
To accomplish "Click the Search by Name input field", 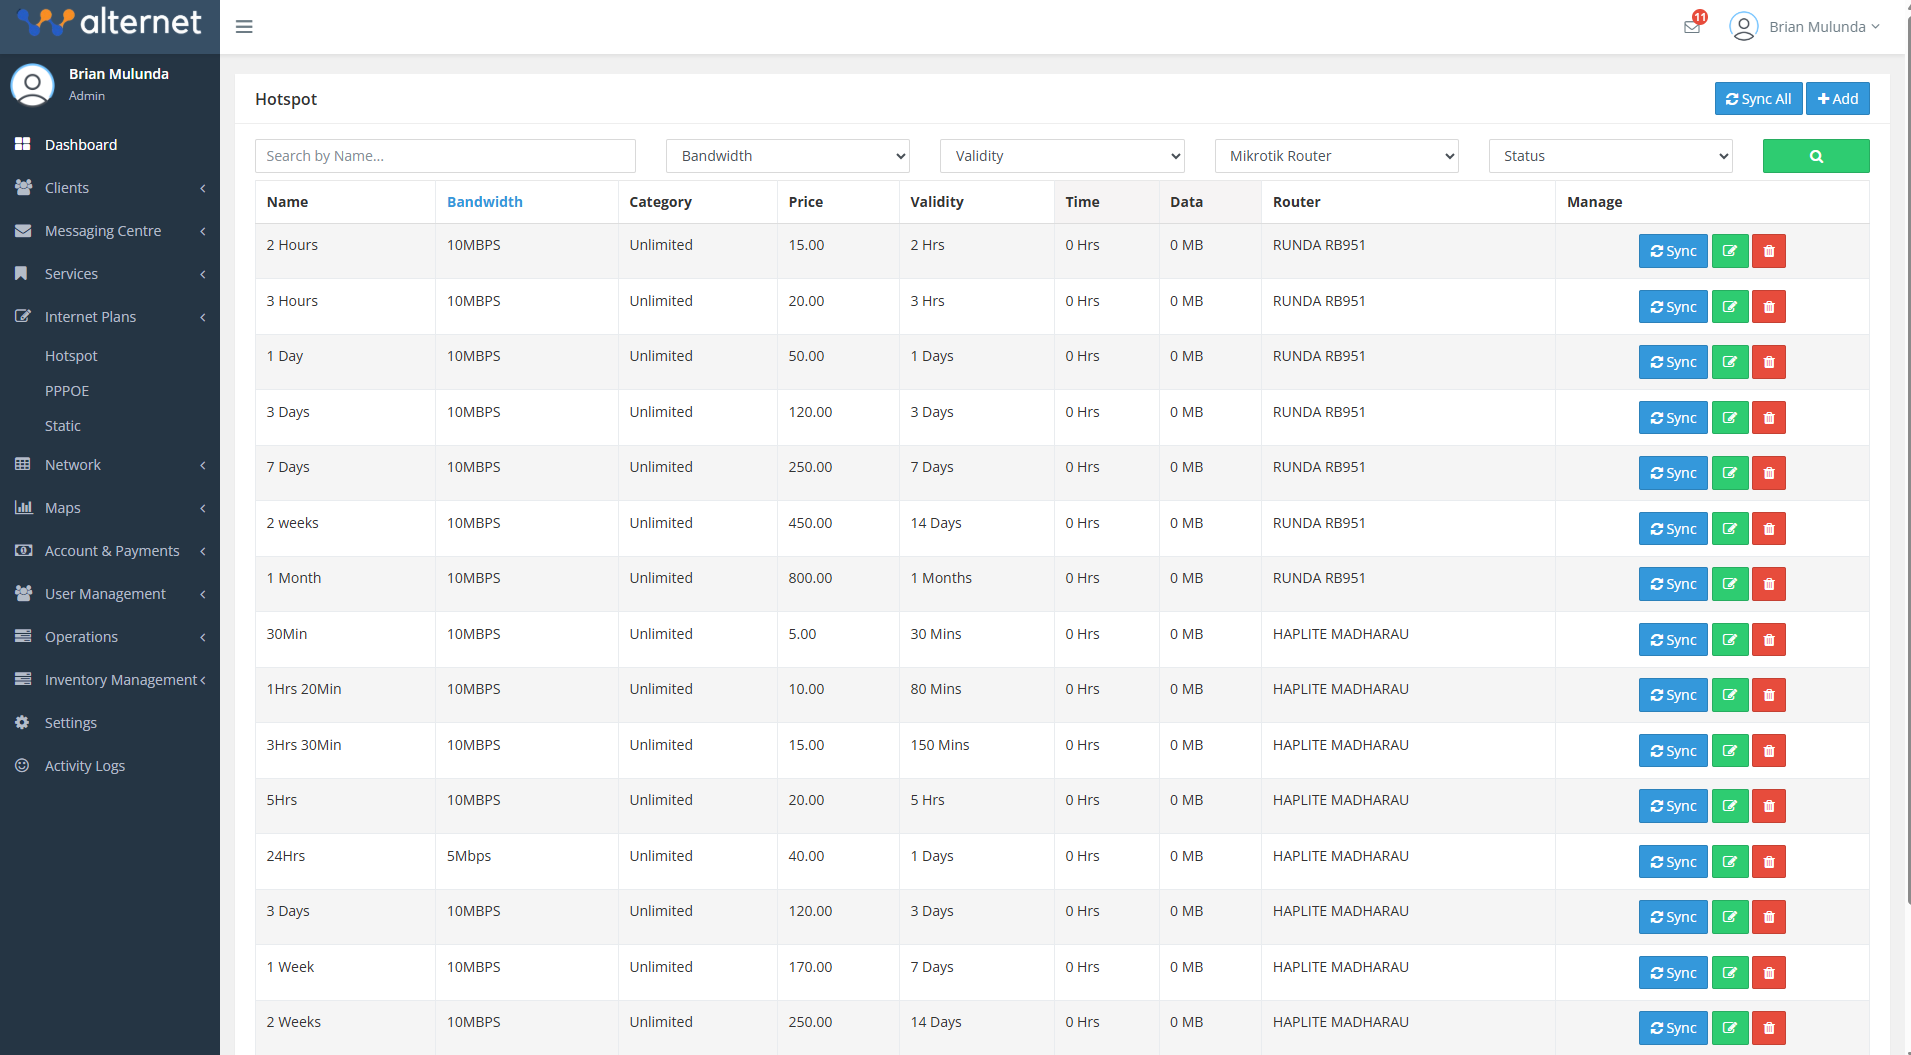I will (x=445, y=156).
